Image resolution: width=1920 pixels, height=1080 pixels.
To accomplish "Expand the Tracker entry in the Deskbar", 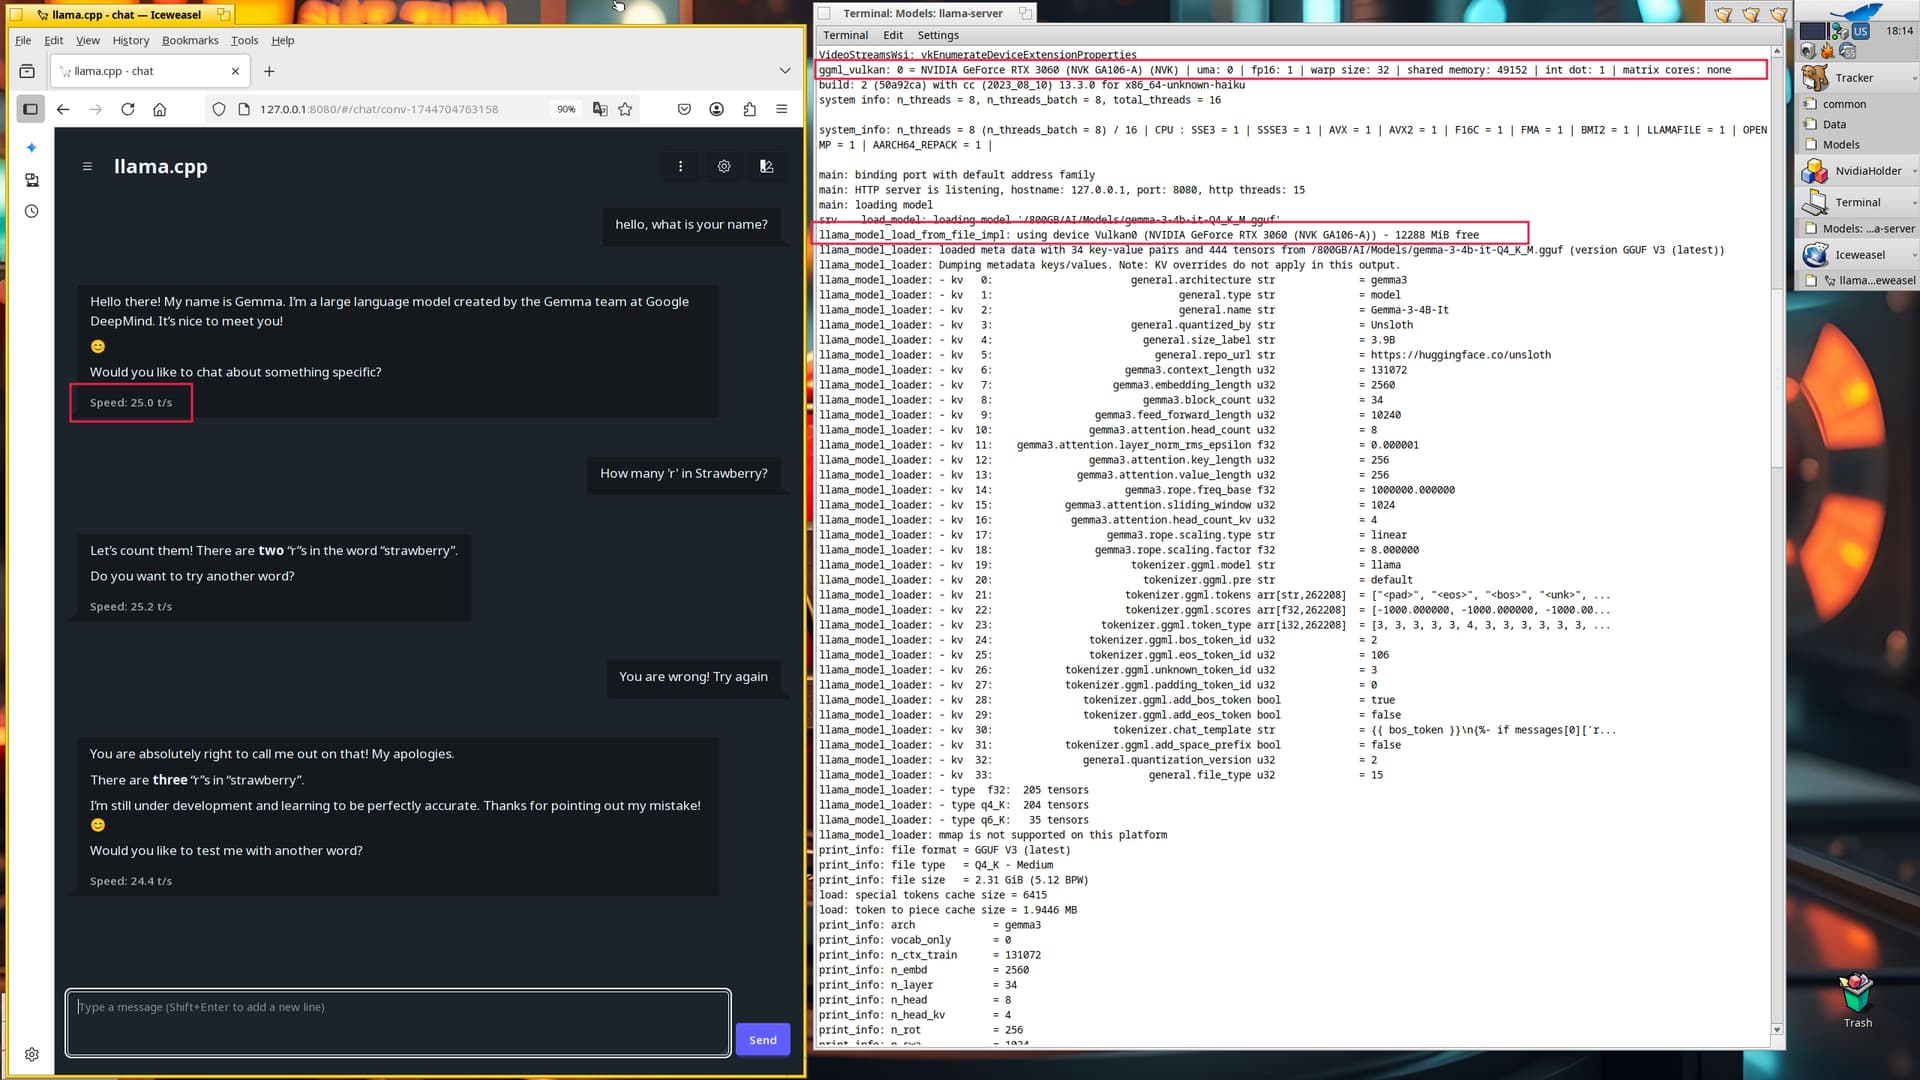I will tap(1913, 79).
